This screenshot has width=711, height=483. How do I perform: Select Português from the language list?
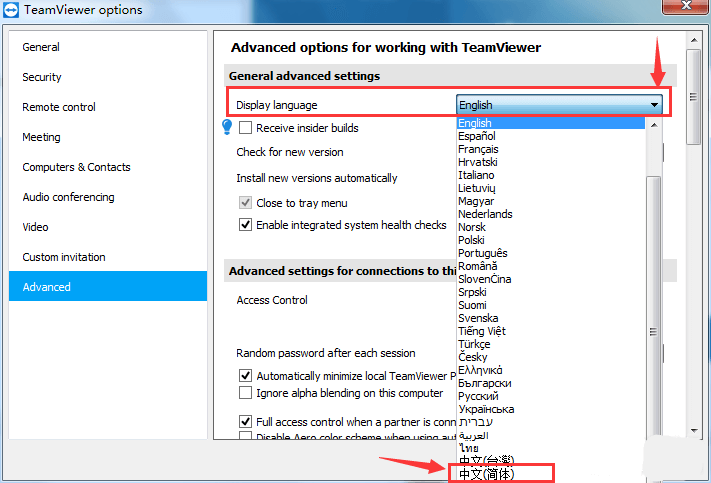pyautogui.click(x=550, y=253)
